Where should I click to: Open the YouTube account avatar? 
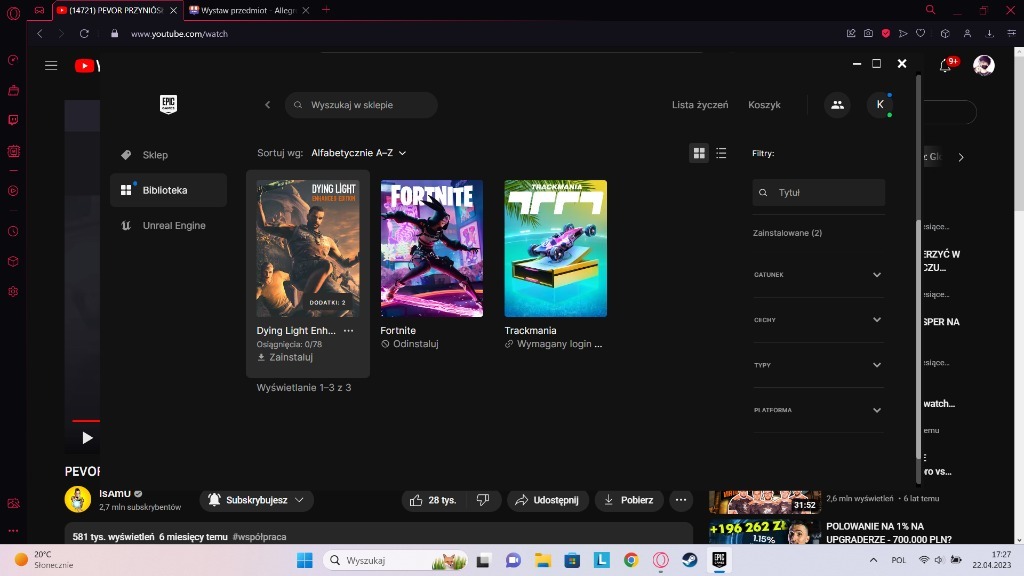click(x=984, y=65)
